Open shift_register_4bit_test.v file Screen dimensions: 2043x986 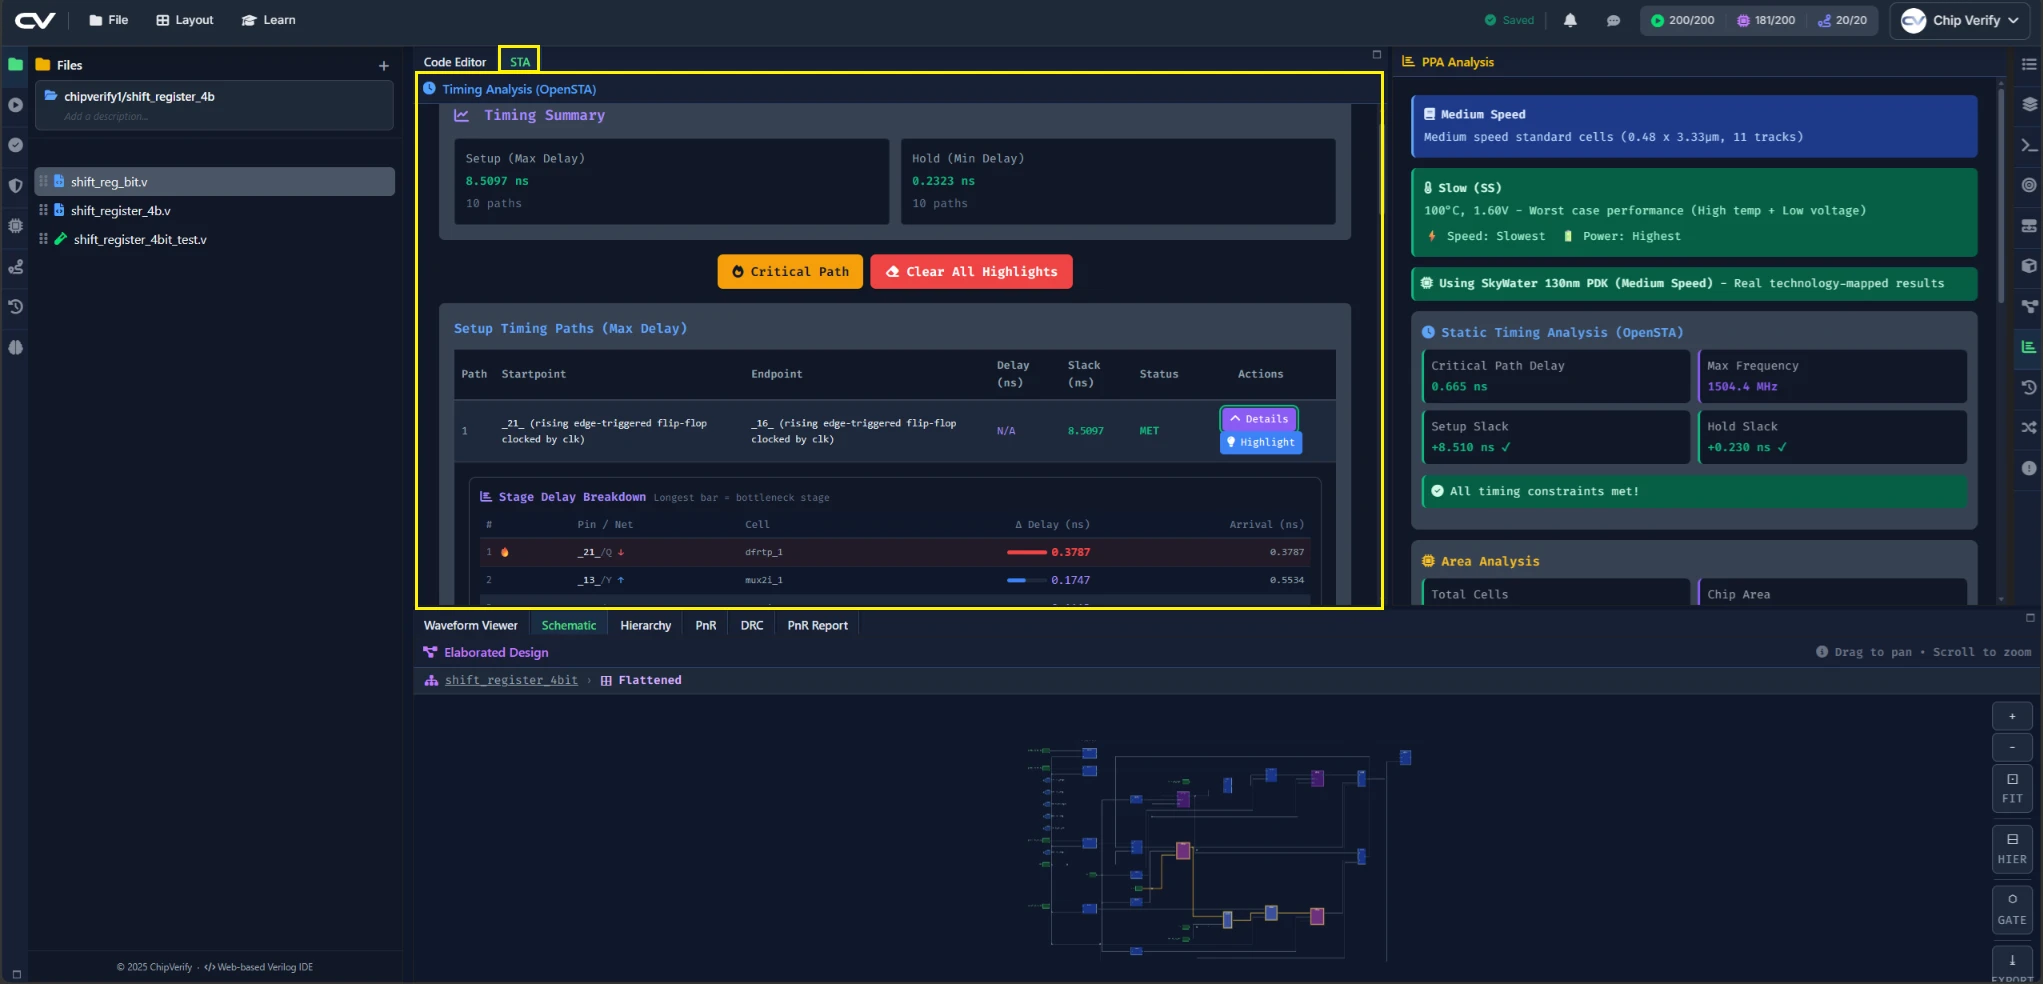pos(215,240)
